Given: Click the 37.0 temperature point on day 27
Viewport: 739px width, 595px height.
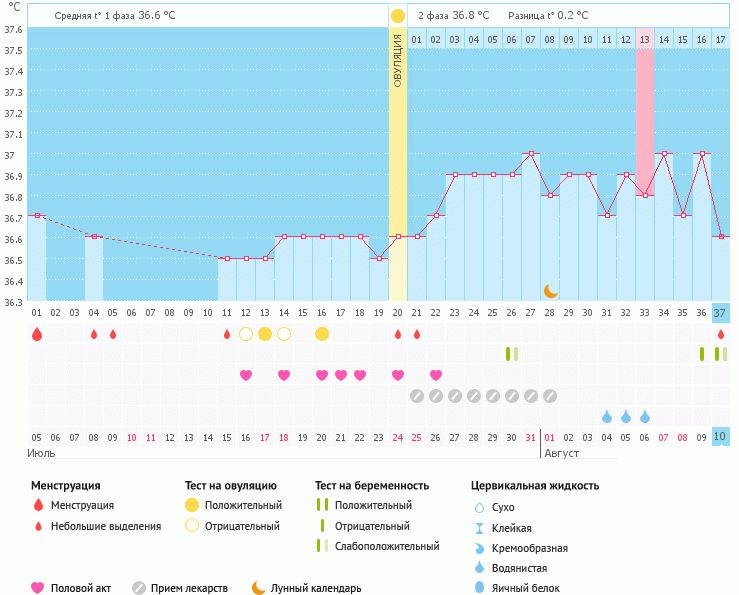Looking at the screenshot, I should 531,154.
